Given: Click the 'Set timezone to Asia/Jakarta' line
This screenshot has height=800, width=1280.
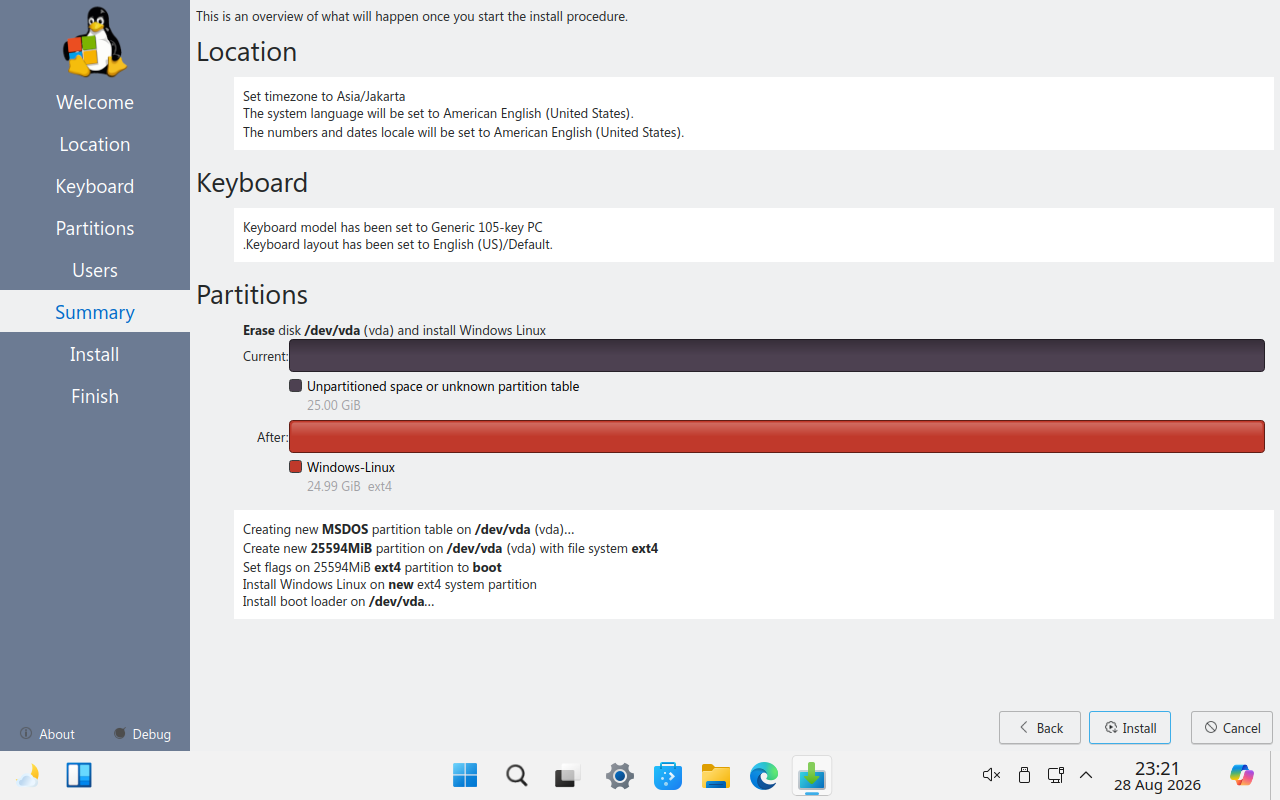Looking at the screenshot, I should 324,96.
